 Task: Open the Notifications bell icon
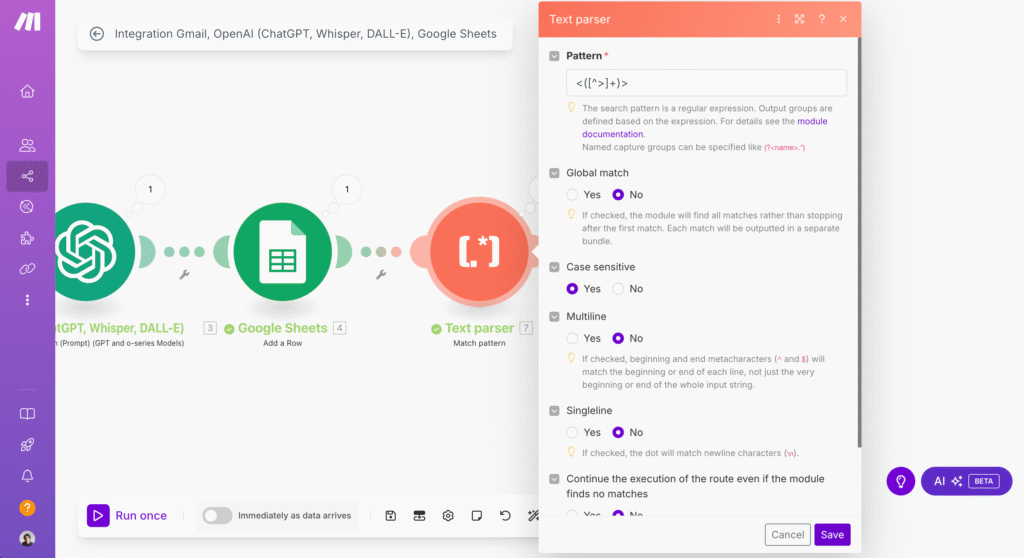point(27,476)
